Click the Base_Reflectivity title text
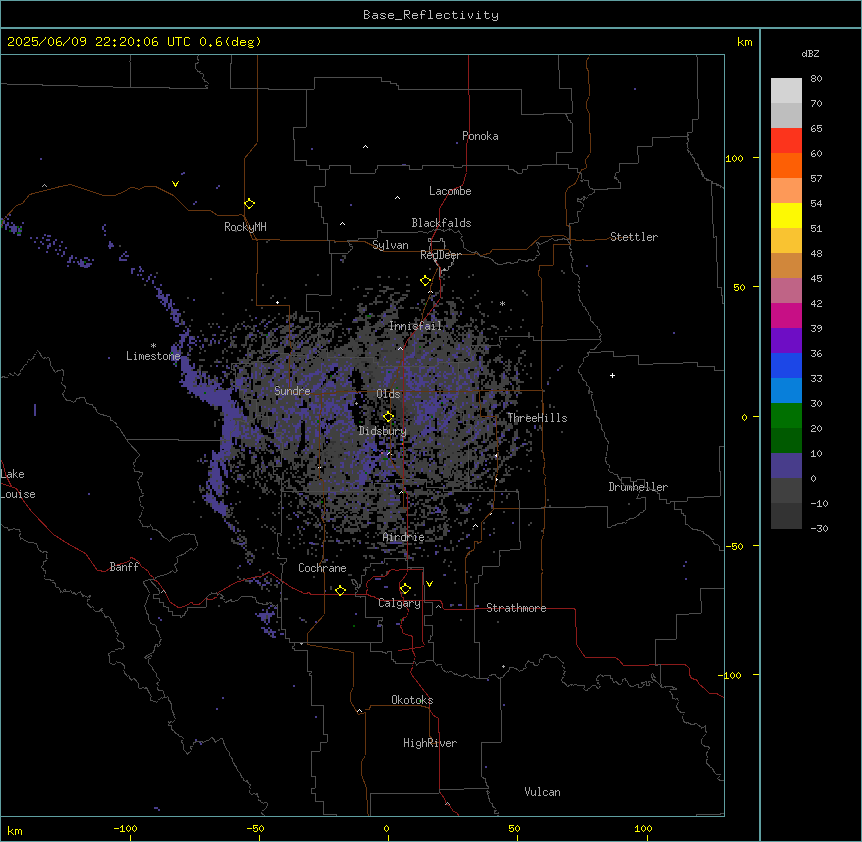Viewport: 862px width, 842px height. click(x=431, y=15)
